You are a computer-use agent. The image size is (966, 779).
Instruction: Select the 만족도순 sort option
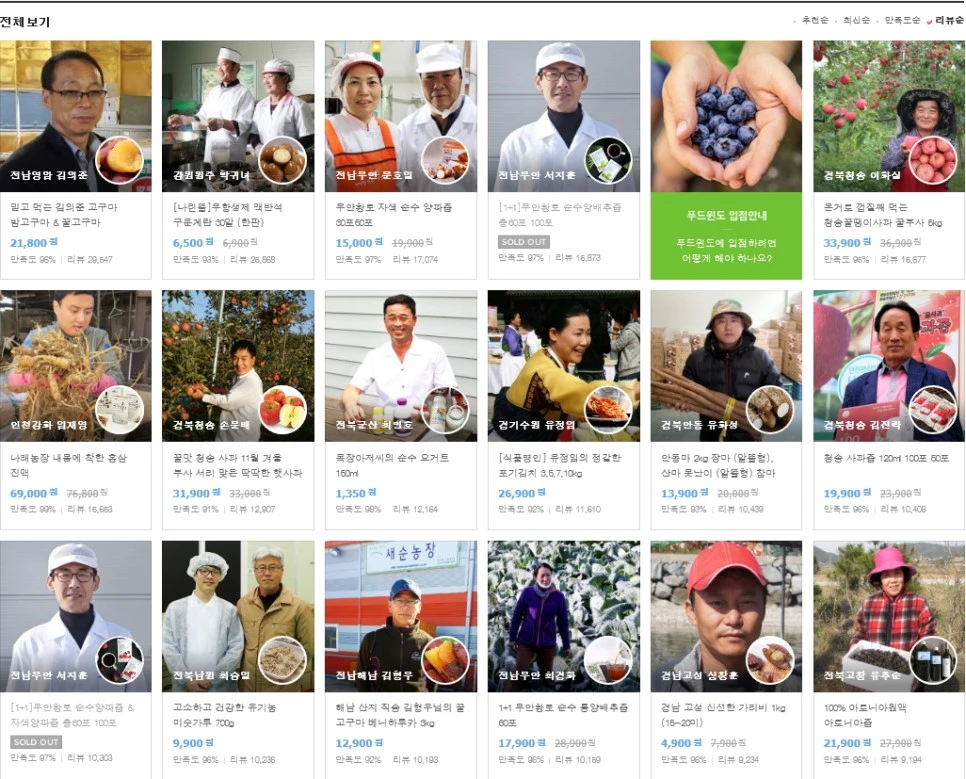[x=903, y=20]
